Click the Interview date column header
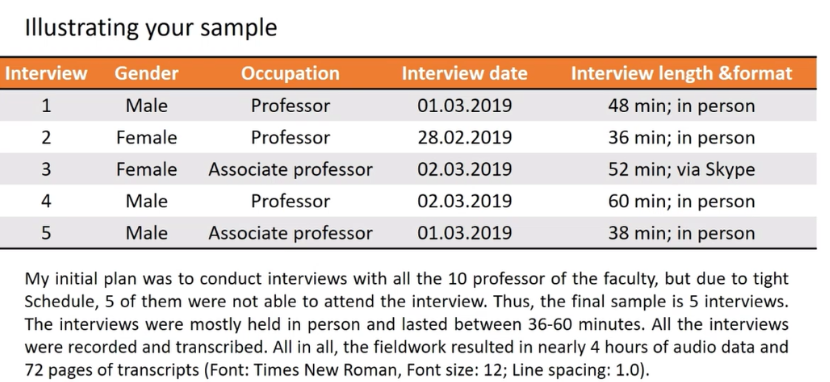 click(464, 73)
